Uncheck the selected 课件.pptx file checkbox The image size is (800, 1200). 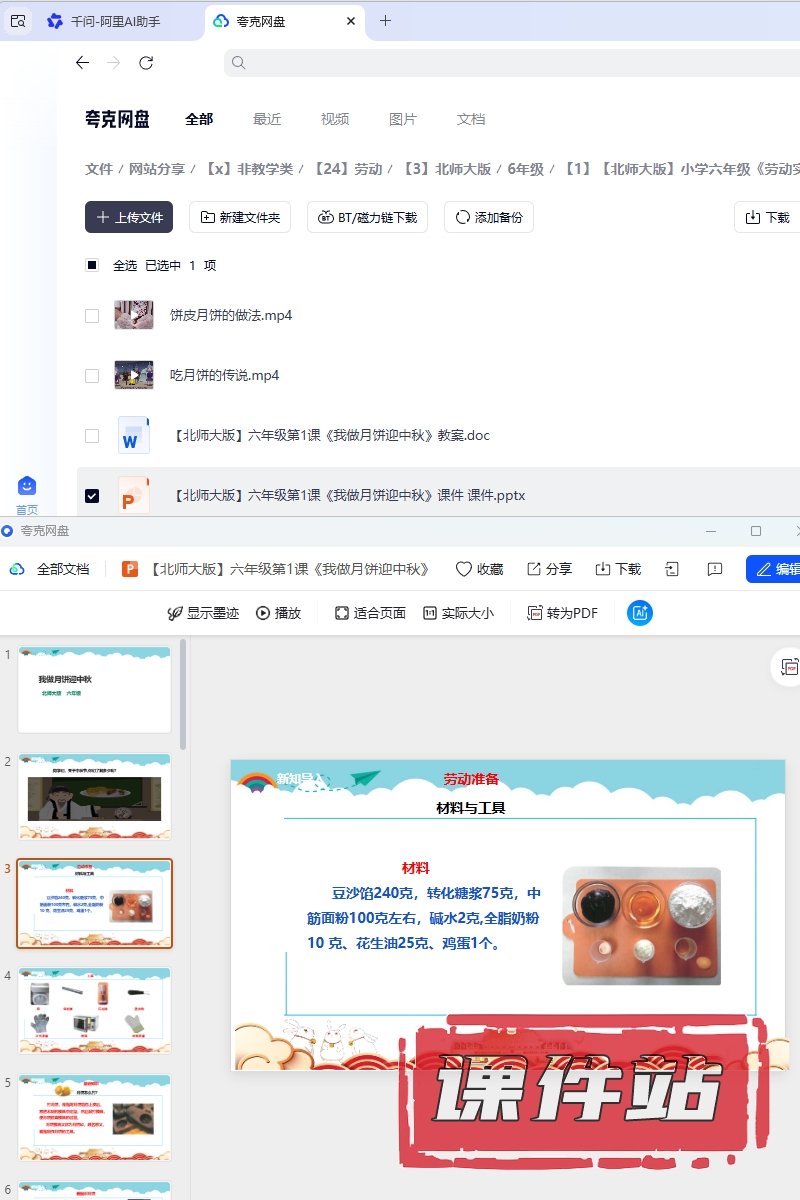pos(92,496)
